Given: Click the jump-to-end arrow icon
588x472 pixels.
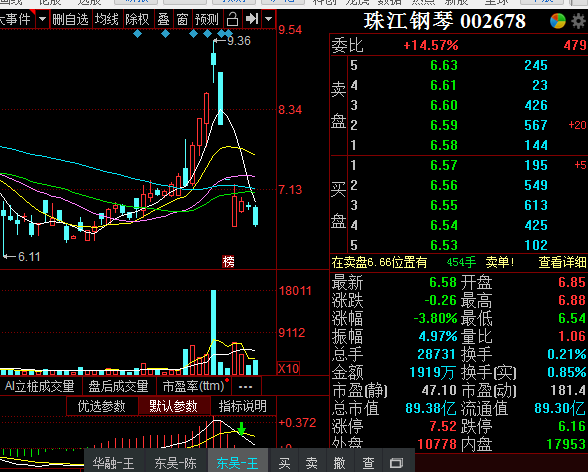Looking at the screenshot, I should (x=251, y=19).
